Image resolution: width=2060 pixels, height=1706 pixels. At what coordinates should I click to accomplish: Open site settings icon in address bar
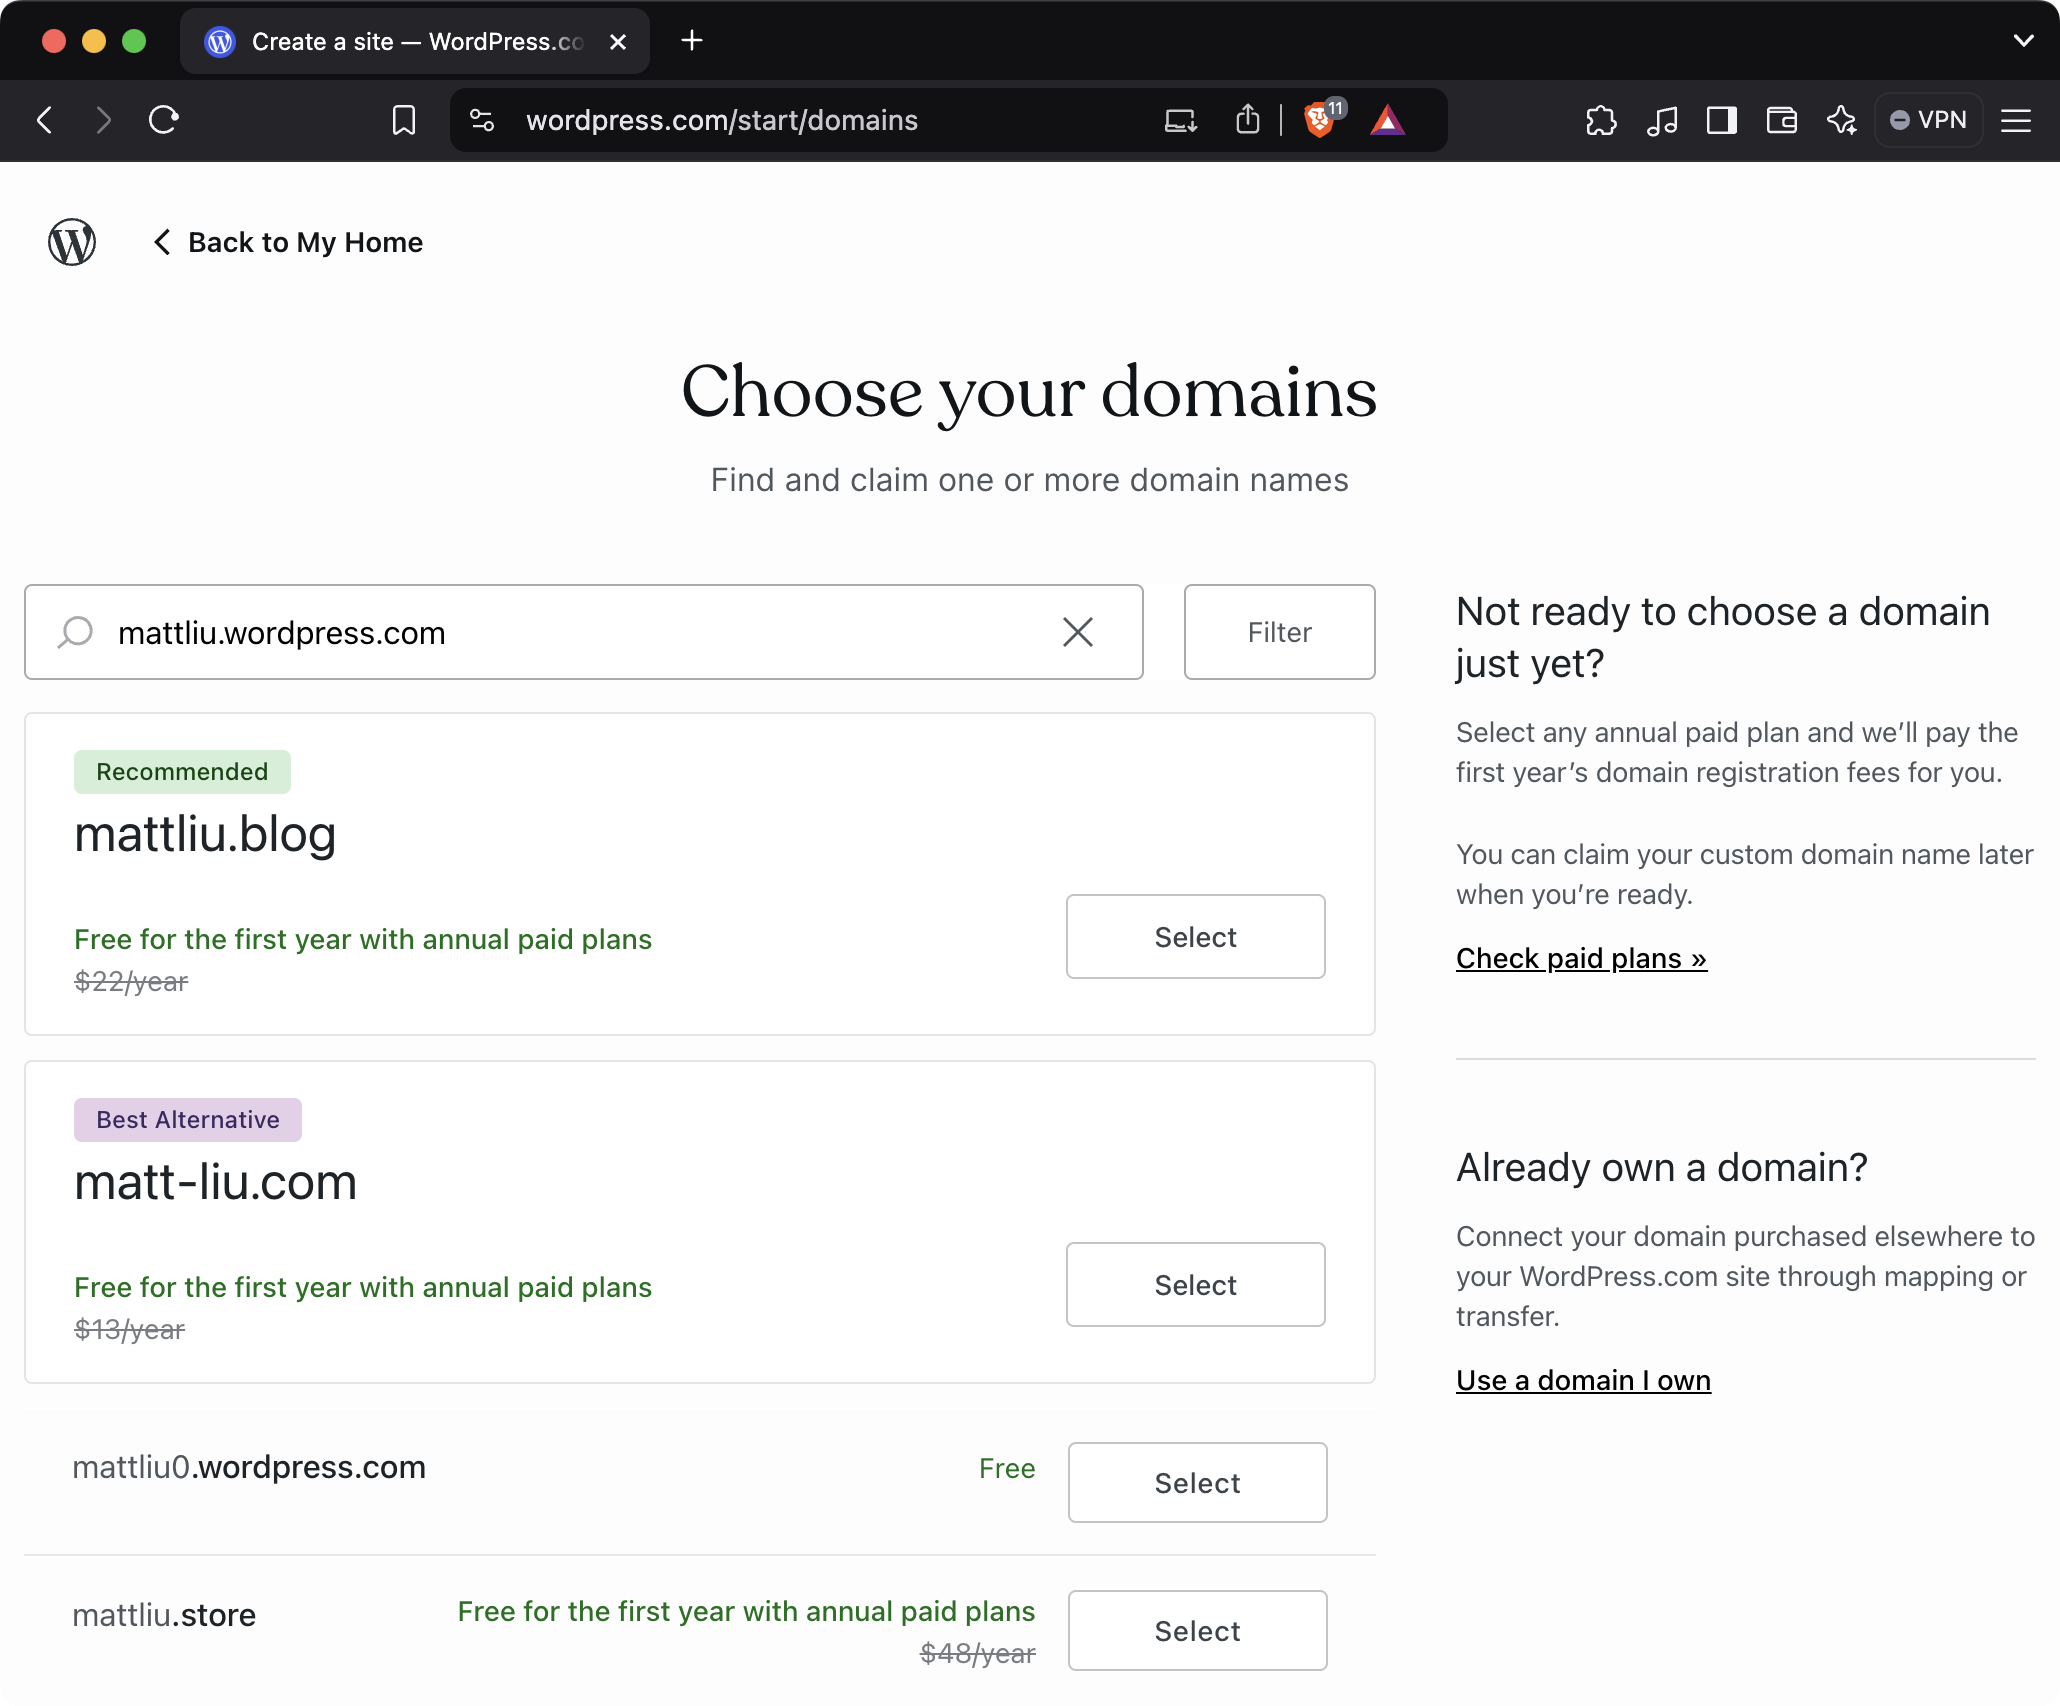481,120
